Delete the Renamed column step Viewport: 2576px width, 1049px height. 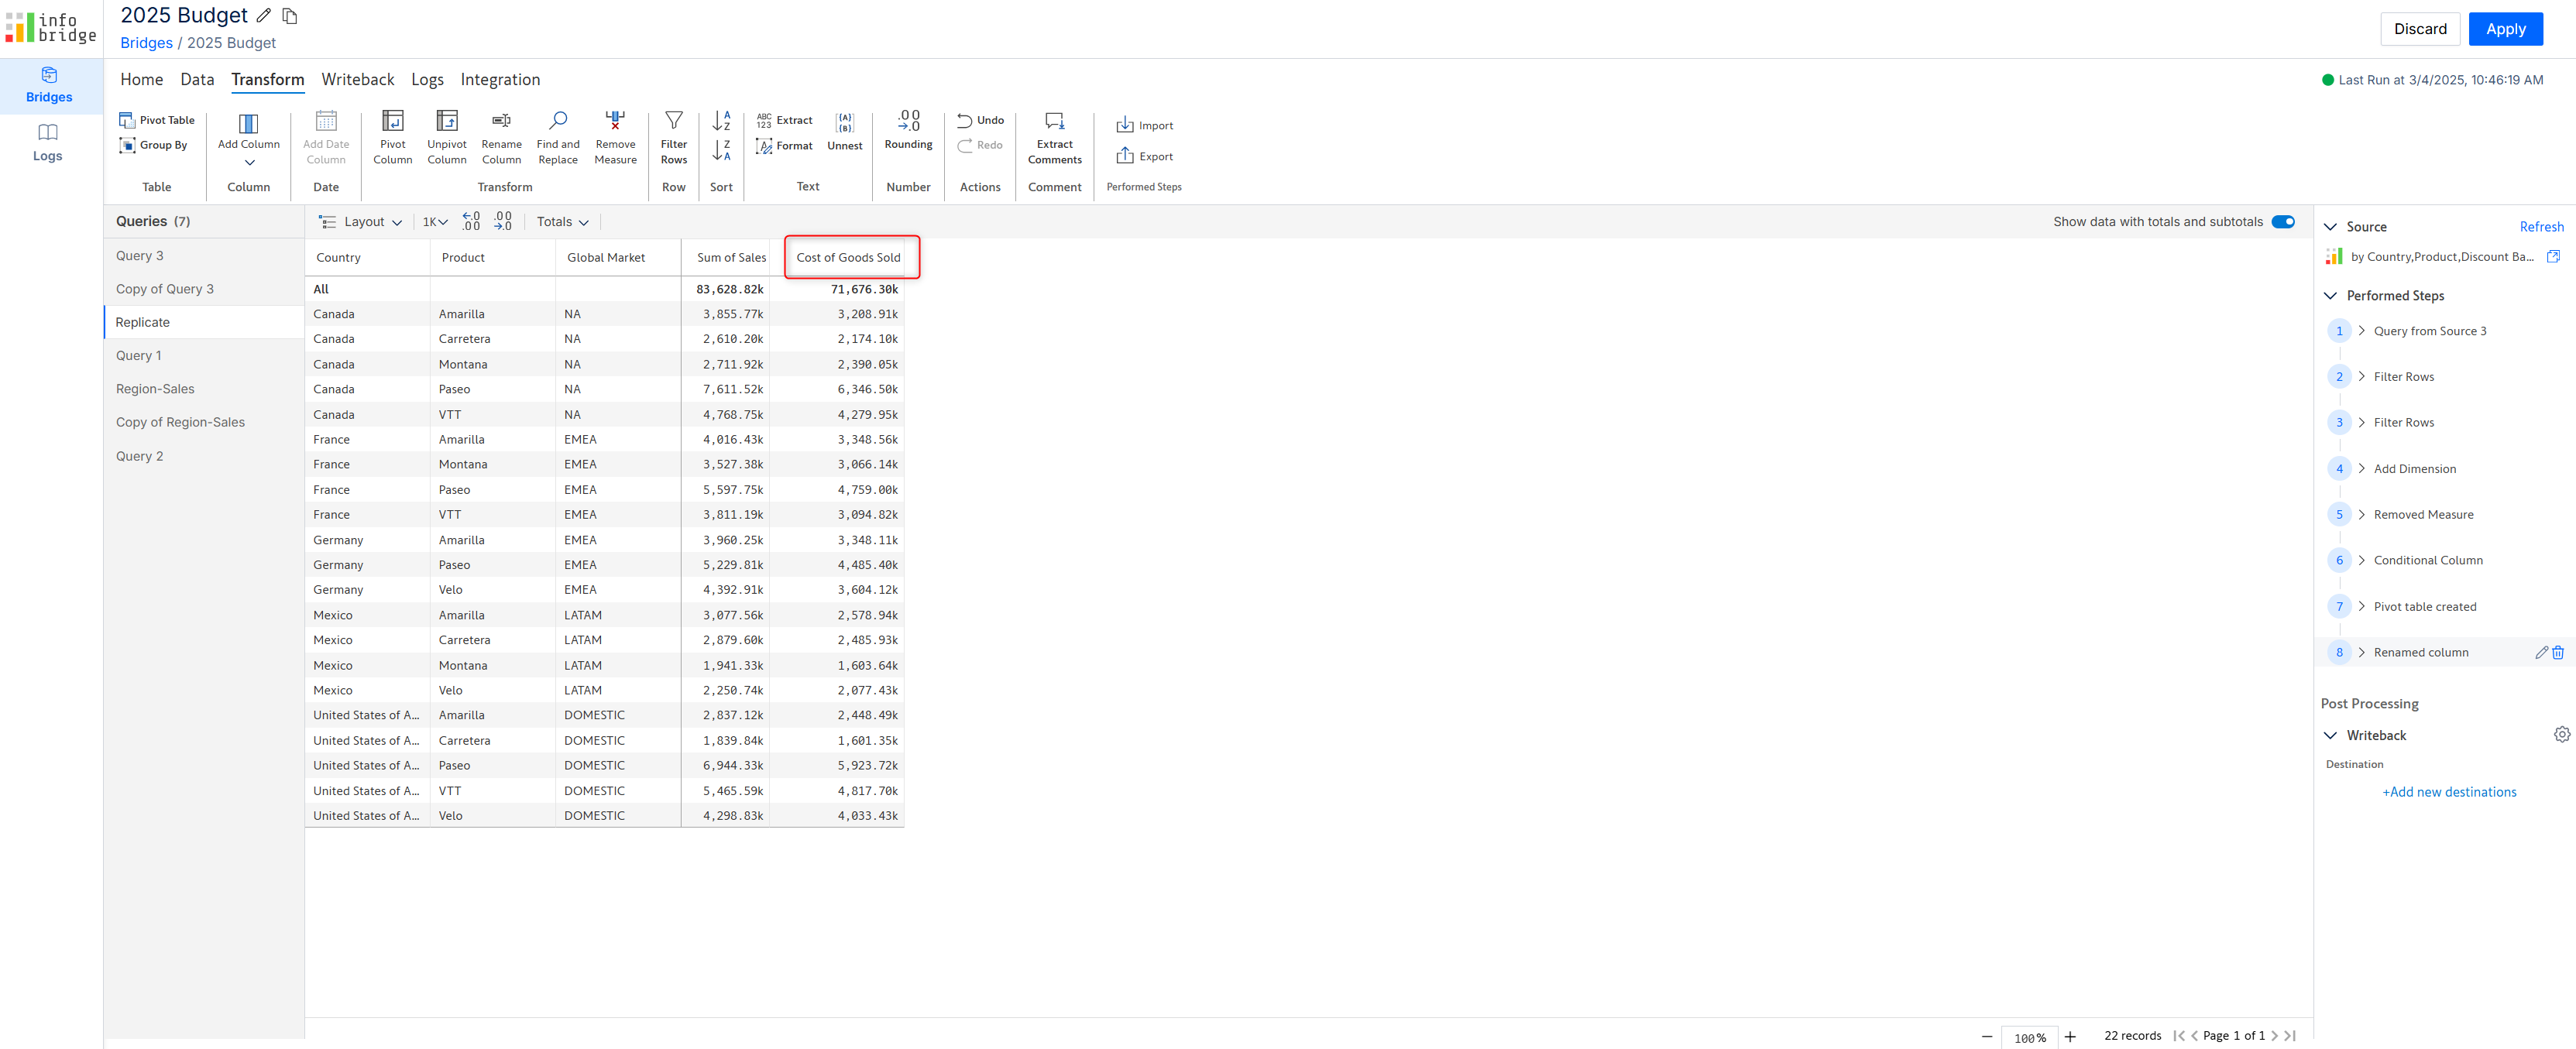tap(2557, 653)
